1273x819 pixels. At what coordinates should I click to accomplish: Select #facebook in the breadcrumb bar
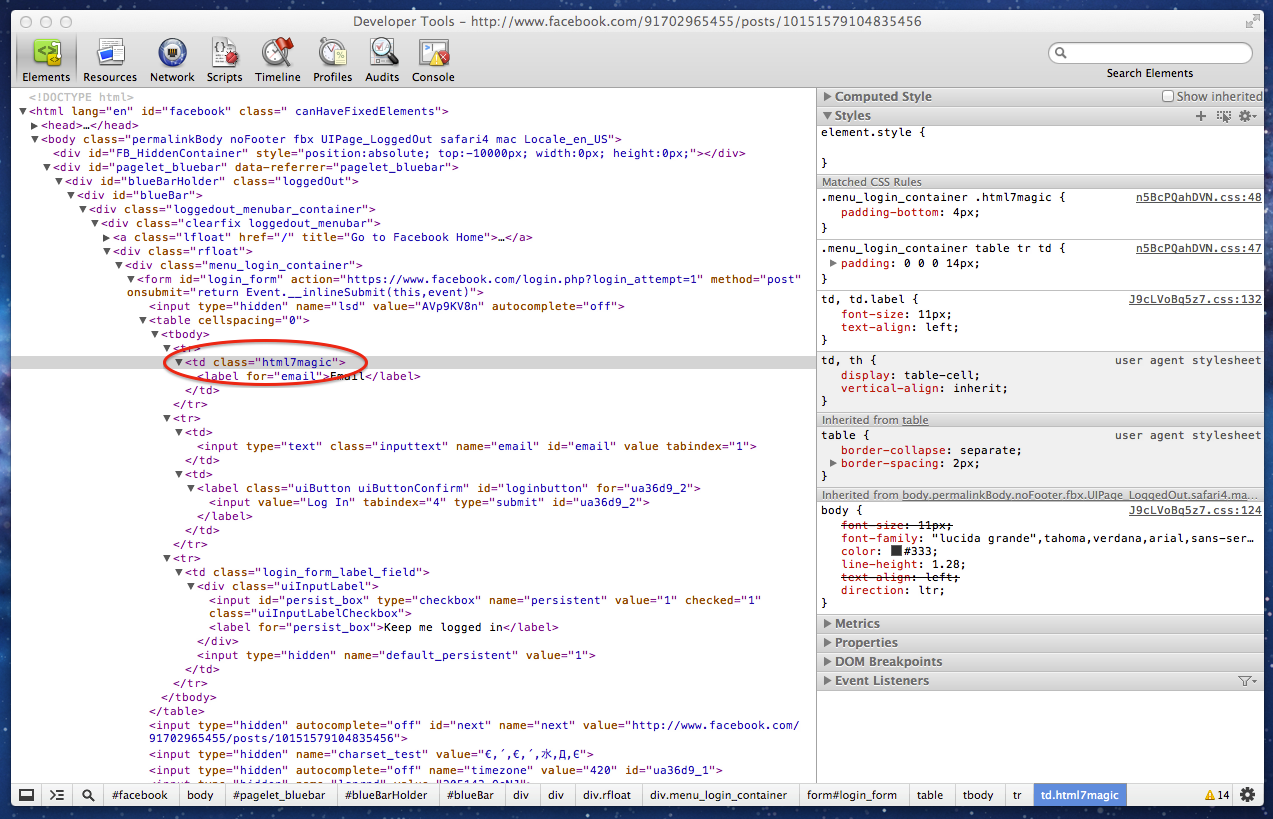point(140,795)
